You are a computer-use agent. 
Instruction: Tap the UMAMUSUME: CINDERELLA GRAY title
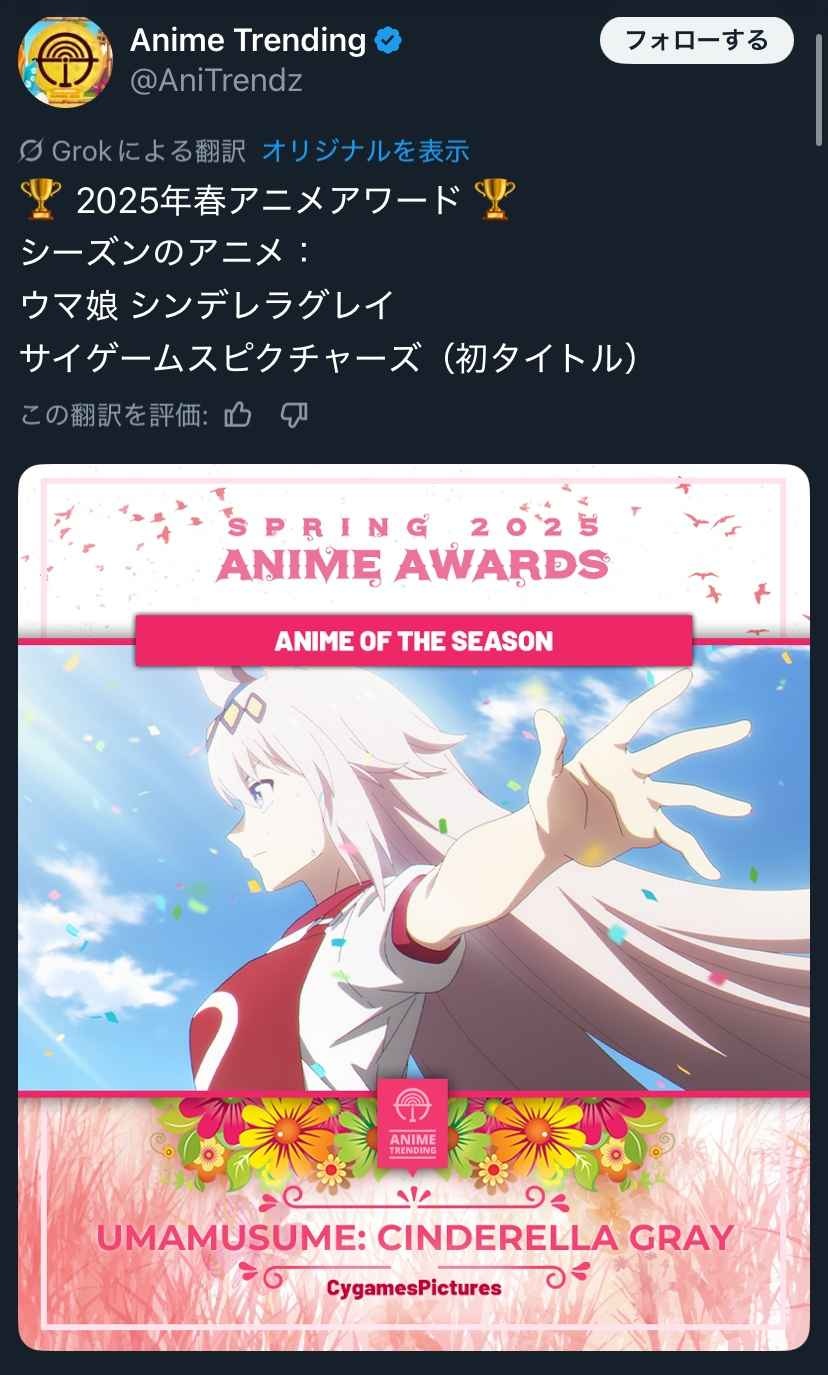414,1238
